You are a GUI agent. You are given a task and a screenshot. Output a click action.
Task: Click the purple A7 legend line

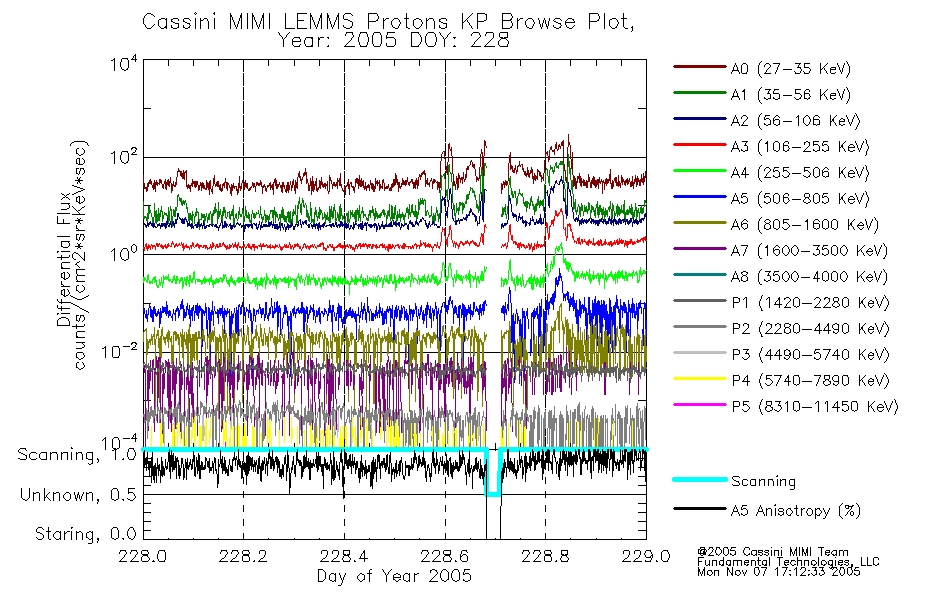point(700,249)
